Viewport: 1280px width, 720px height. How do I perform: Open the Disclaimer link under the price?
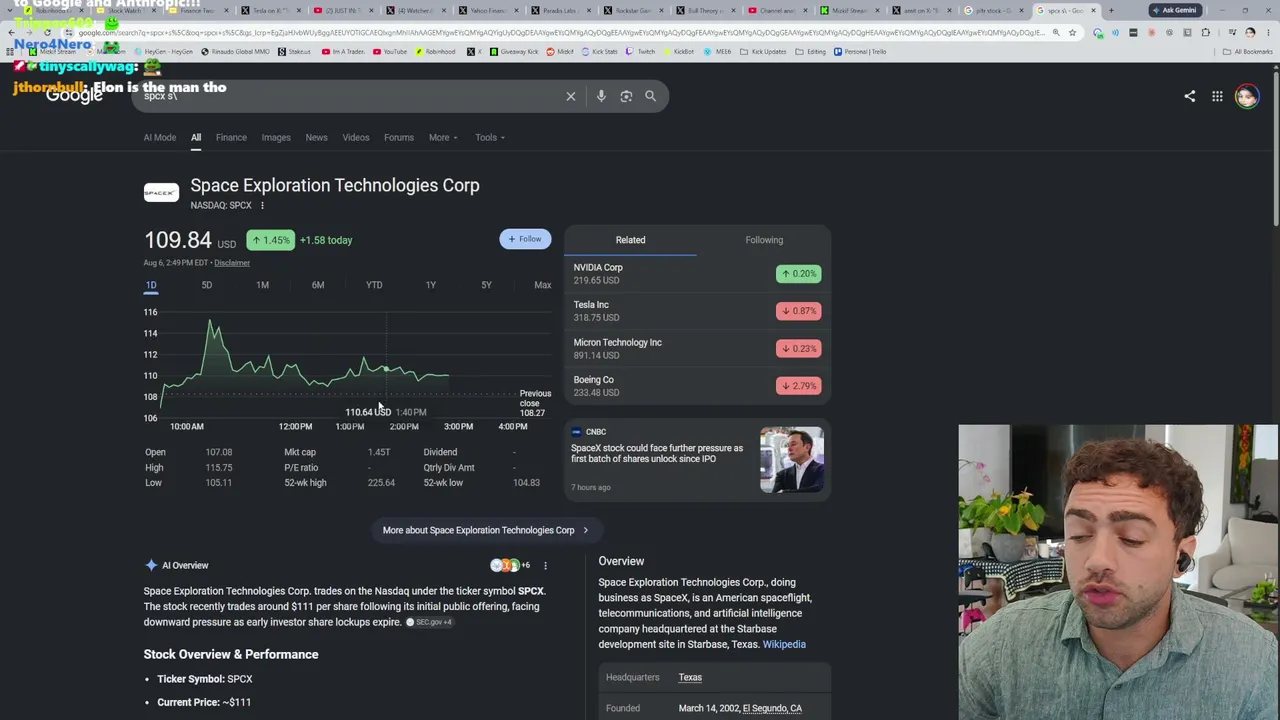pyautogui.click(x=232, y=263)
